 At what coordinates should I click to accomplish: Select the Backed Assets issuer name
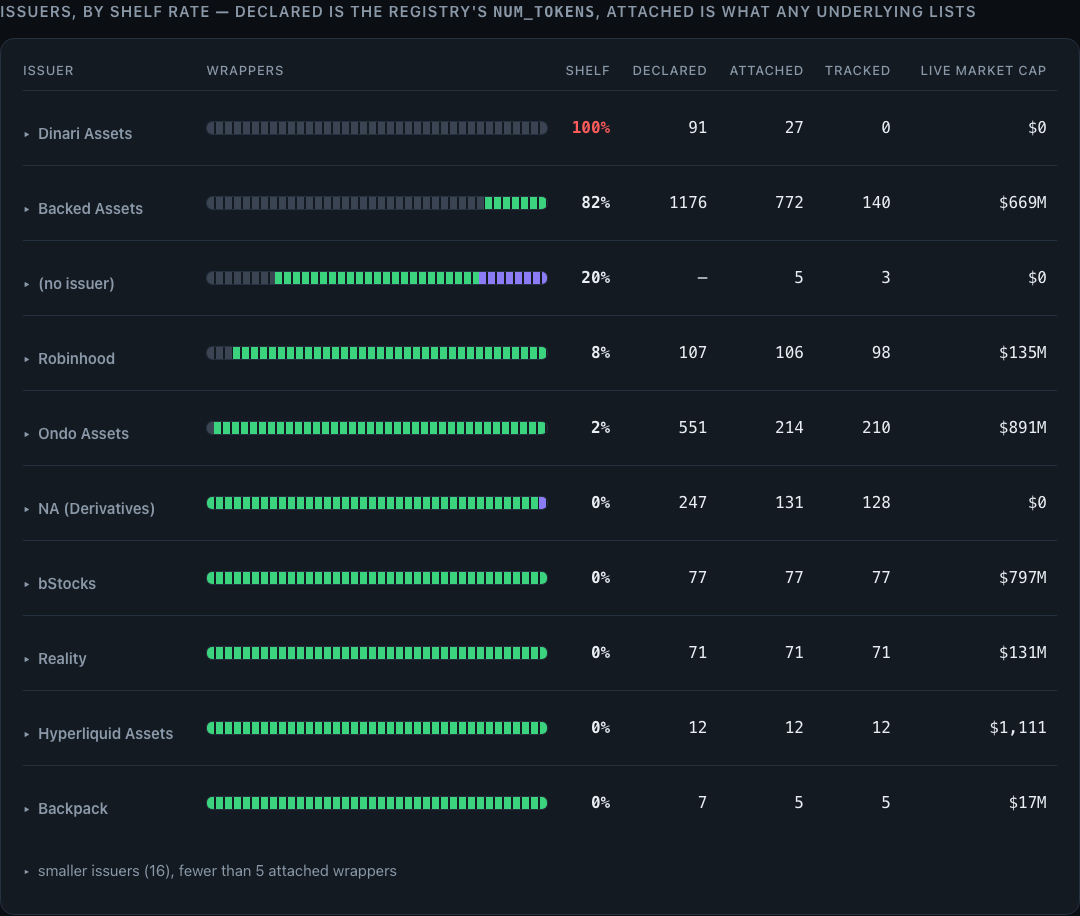90,209
